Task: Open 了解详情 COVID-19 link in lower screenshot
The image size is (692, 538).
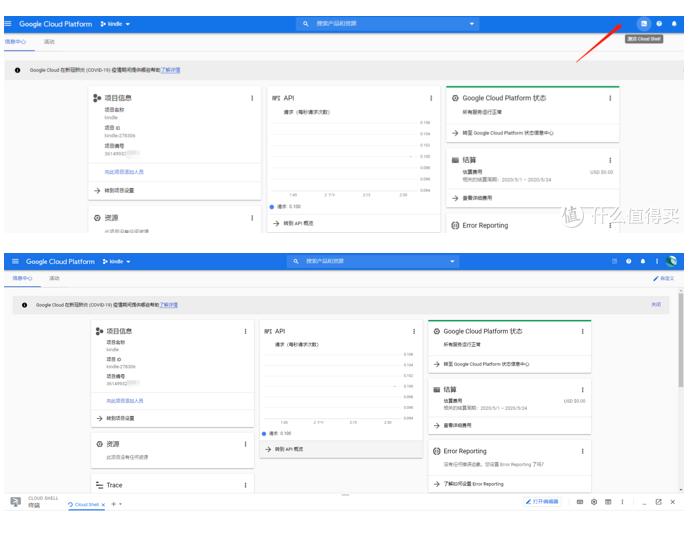Action: (169, 305)
